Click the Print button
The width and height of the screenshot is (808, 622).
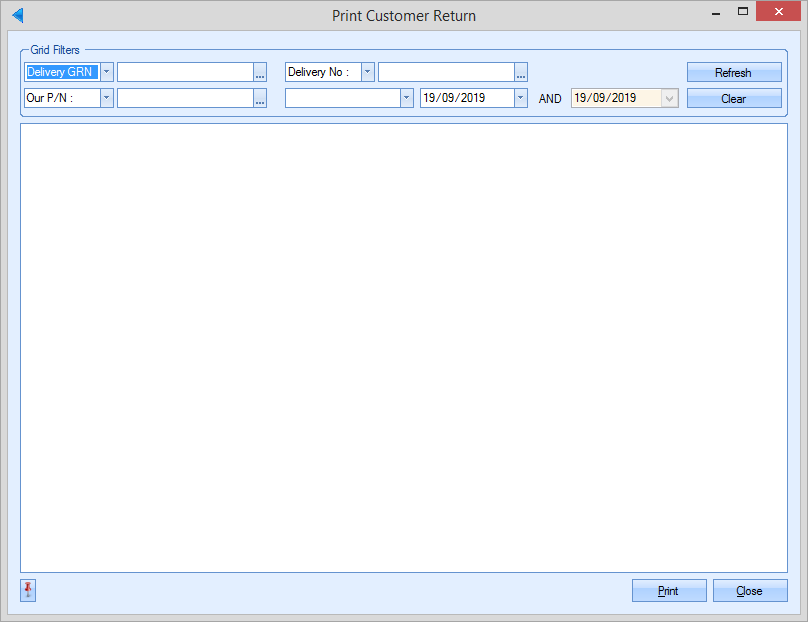coord(669,591)
